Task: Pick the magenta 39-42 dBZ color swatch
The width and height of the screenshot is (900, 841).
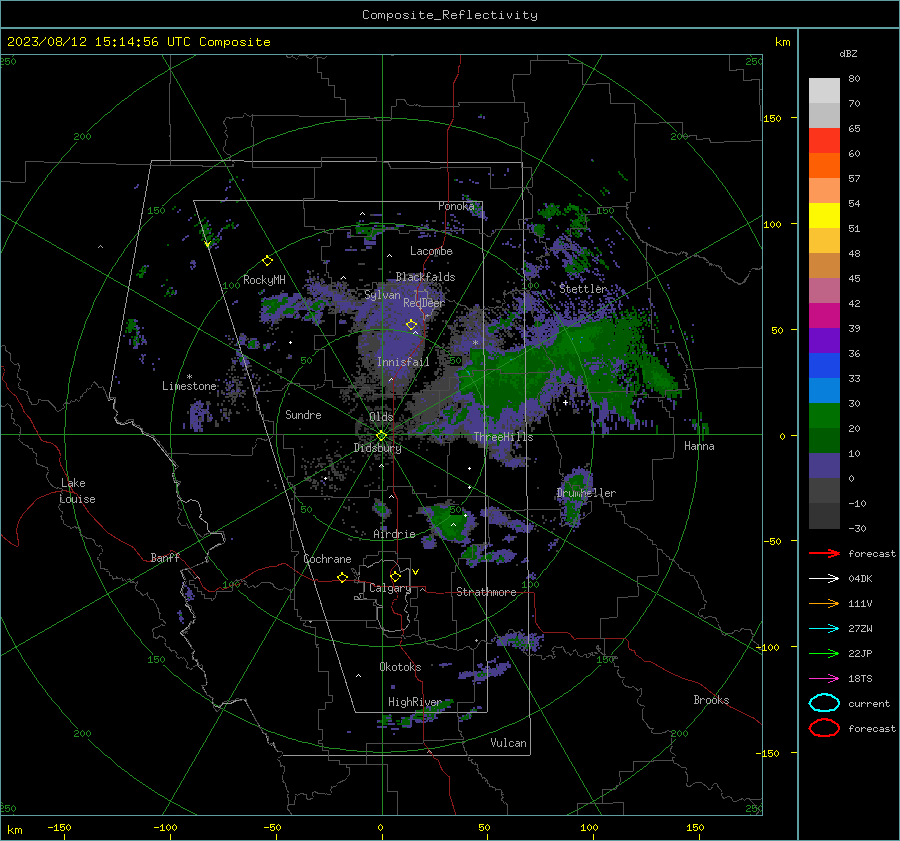Action: click(x=824, y=315)
